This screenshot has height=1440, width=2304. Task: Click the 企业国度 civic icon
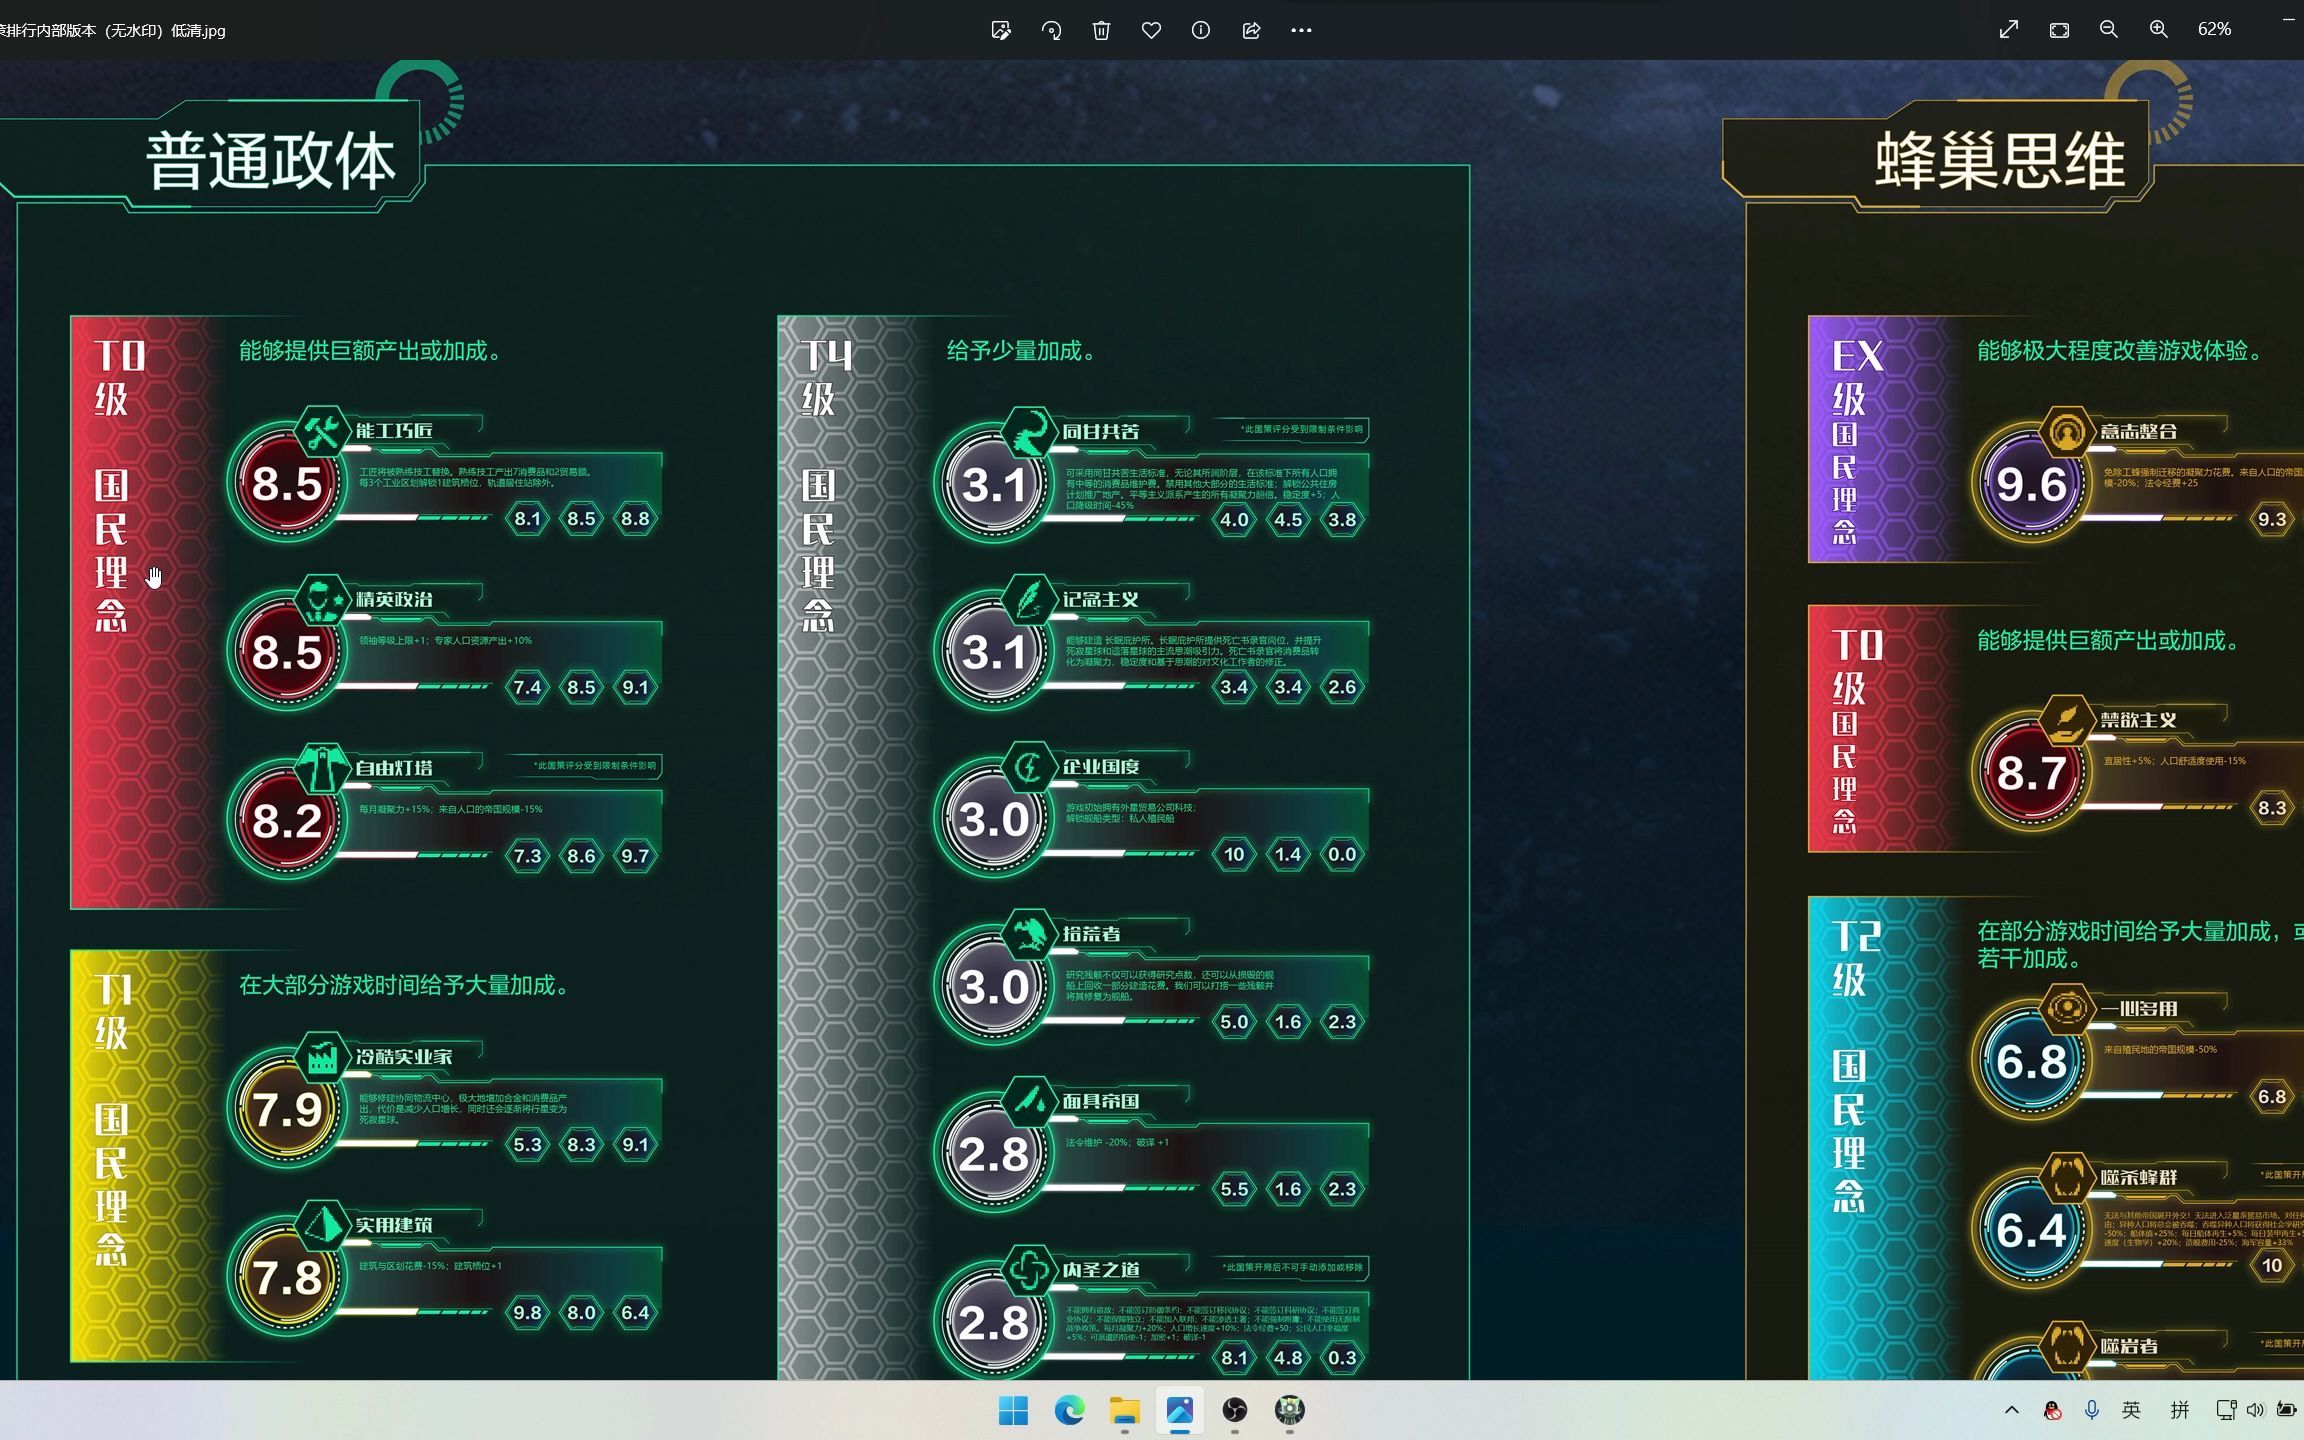point(1029,767)
